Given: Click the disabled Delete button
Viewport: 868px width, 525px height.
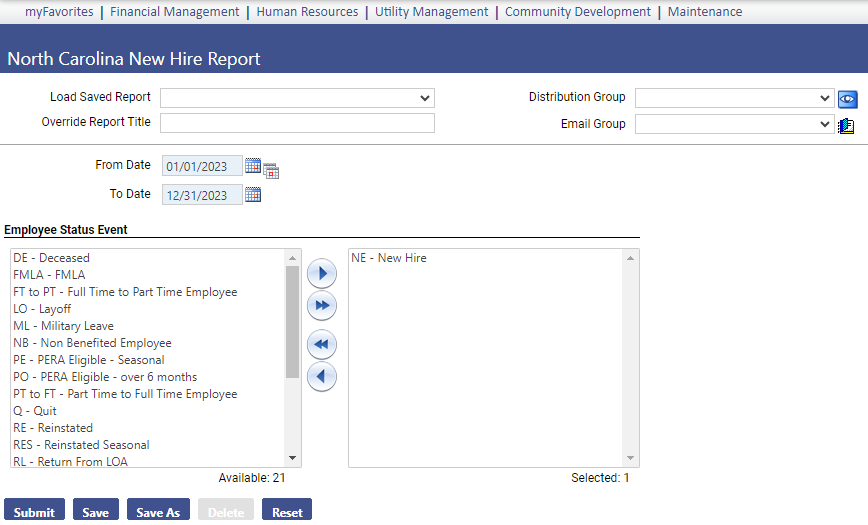Looking at the screenshot, I should (x=226, y=510).
